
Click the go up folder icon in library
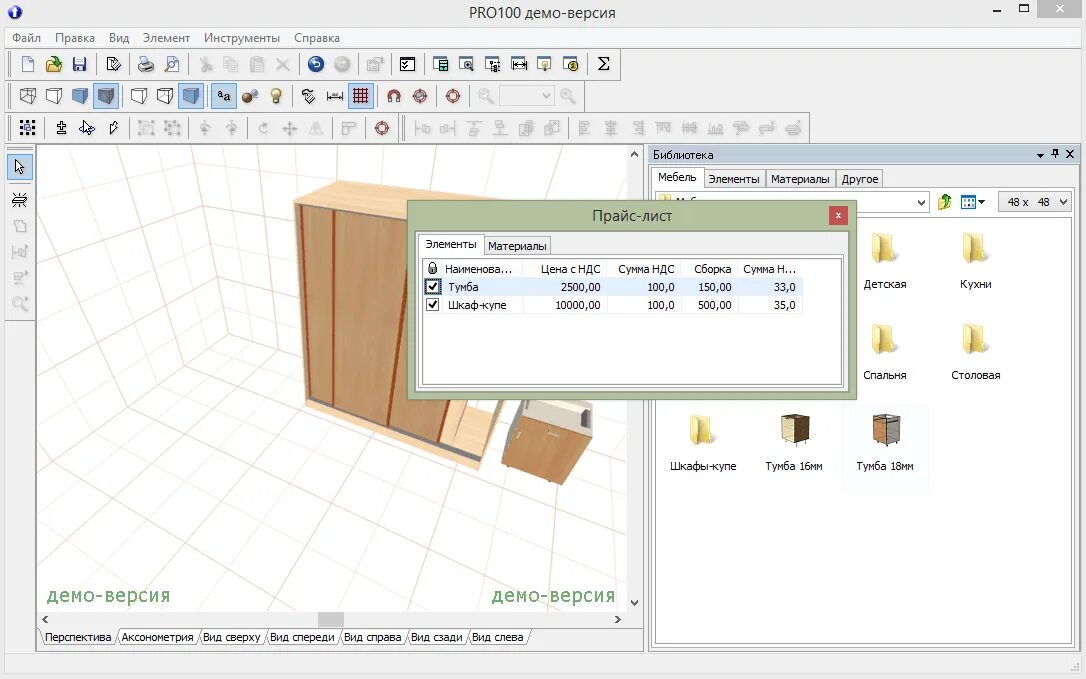(x=945, y=202)
